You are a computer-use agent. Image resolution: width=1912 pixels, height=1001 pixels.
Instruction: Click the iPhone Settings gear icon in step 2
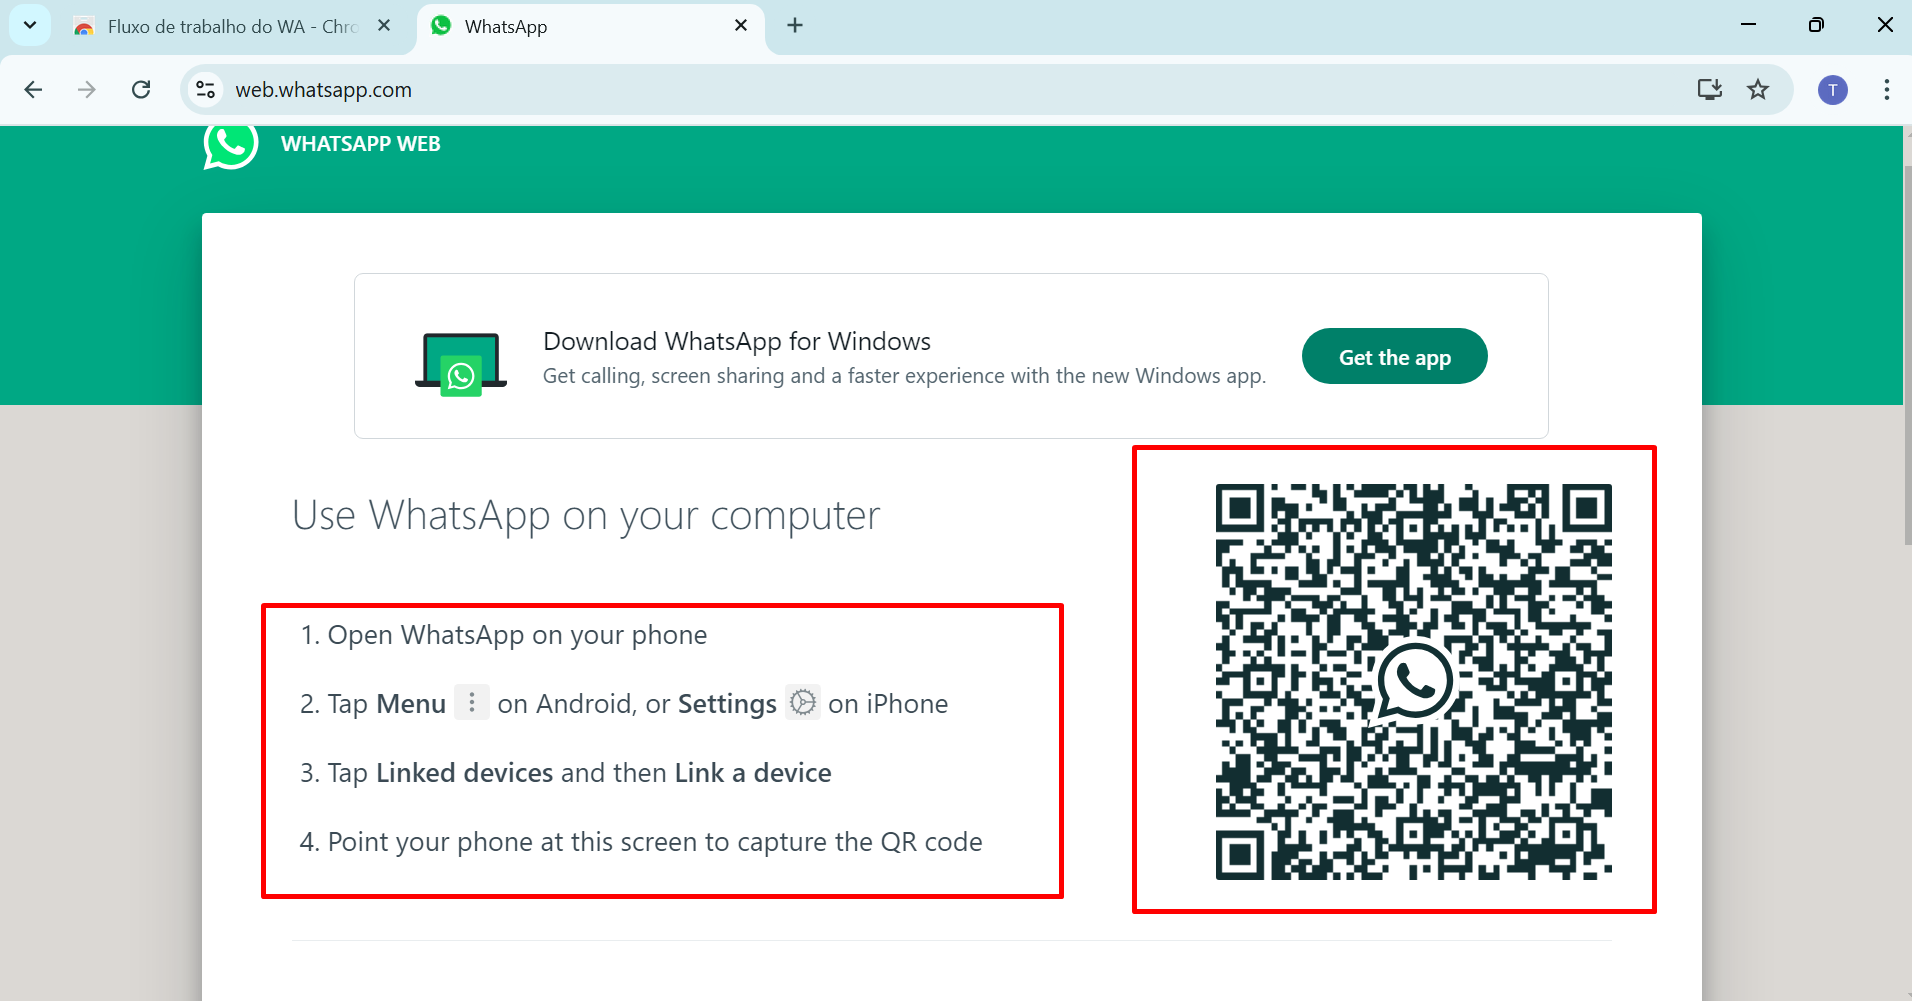[x=803, y=702]
